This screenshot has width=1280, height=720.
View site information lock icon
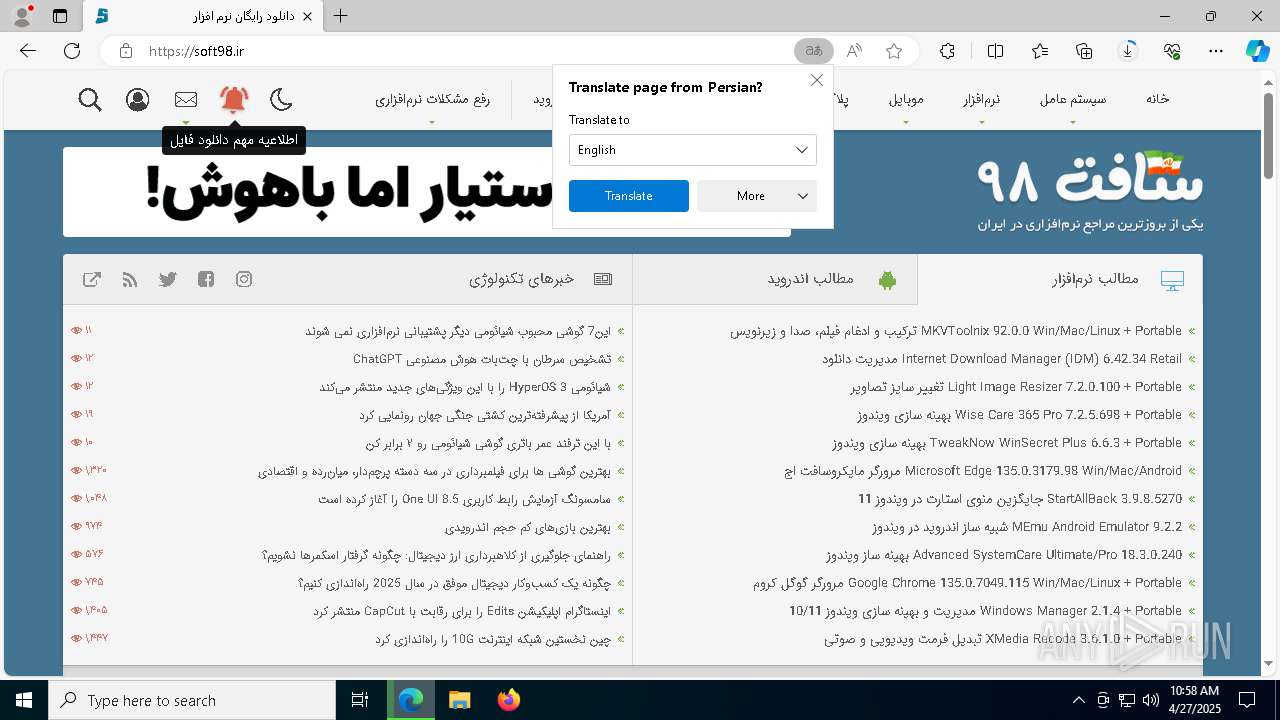[x=125, y=51]
